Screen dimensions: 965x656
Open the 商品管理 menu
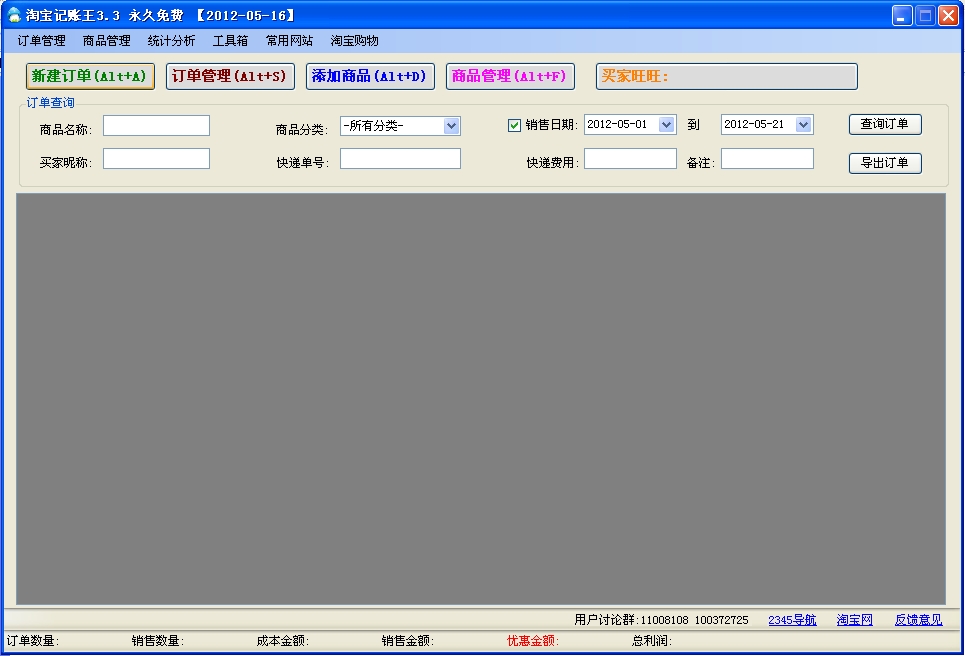(106, 41)
